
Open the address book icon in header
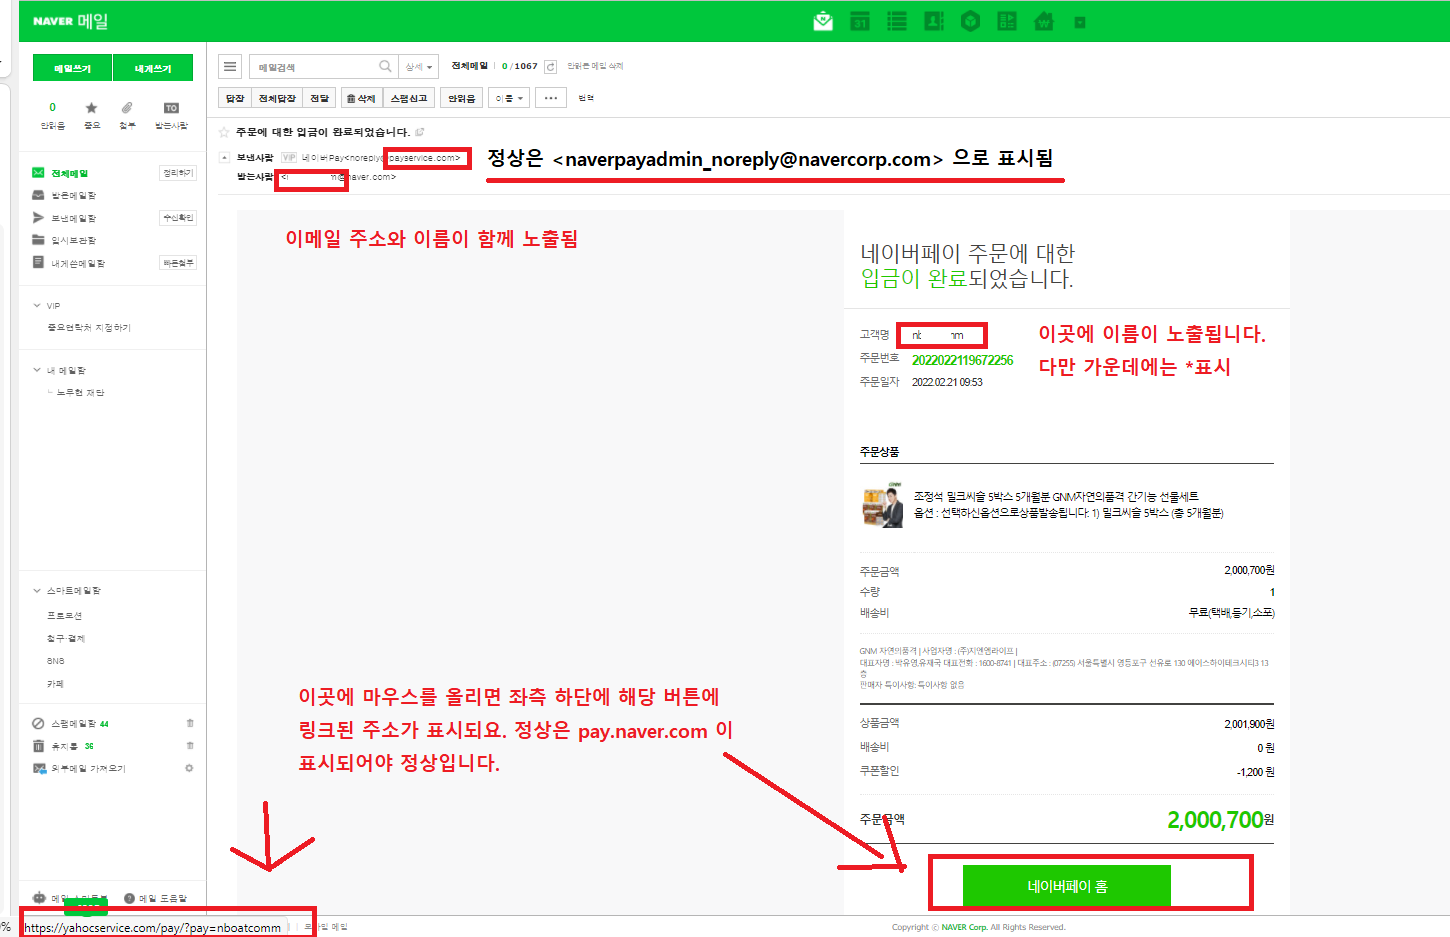(x=934, y=21)
